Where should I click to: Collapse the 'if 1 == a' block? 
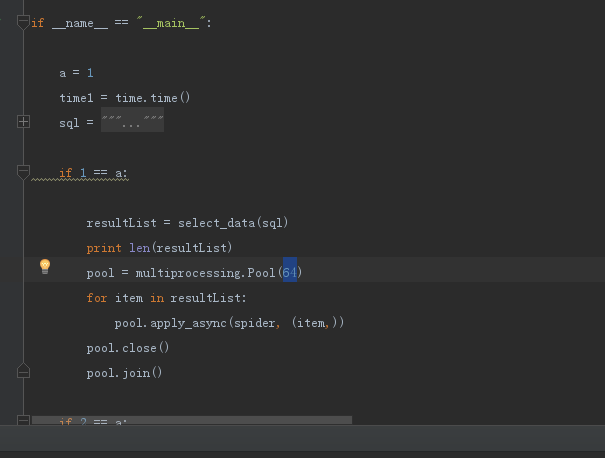click(x=24, y=172)
